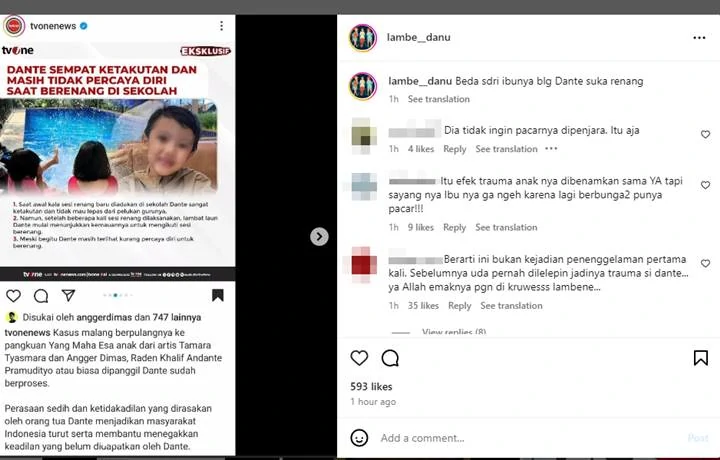See translation of lambe__danu caption
The image size is (720, 460).
pyautogui.click(x=439, y=99)
